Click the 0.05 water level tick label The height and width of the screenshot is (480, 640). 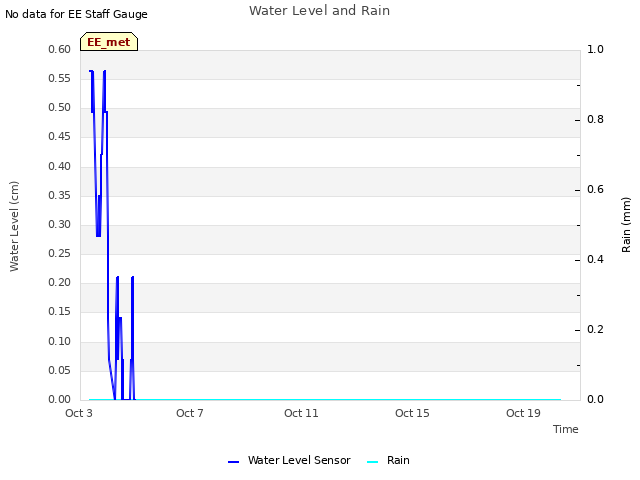60,370
